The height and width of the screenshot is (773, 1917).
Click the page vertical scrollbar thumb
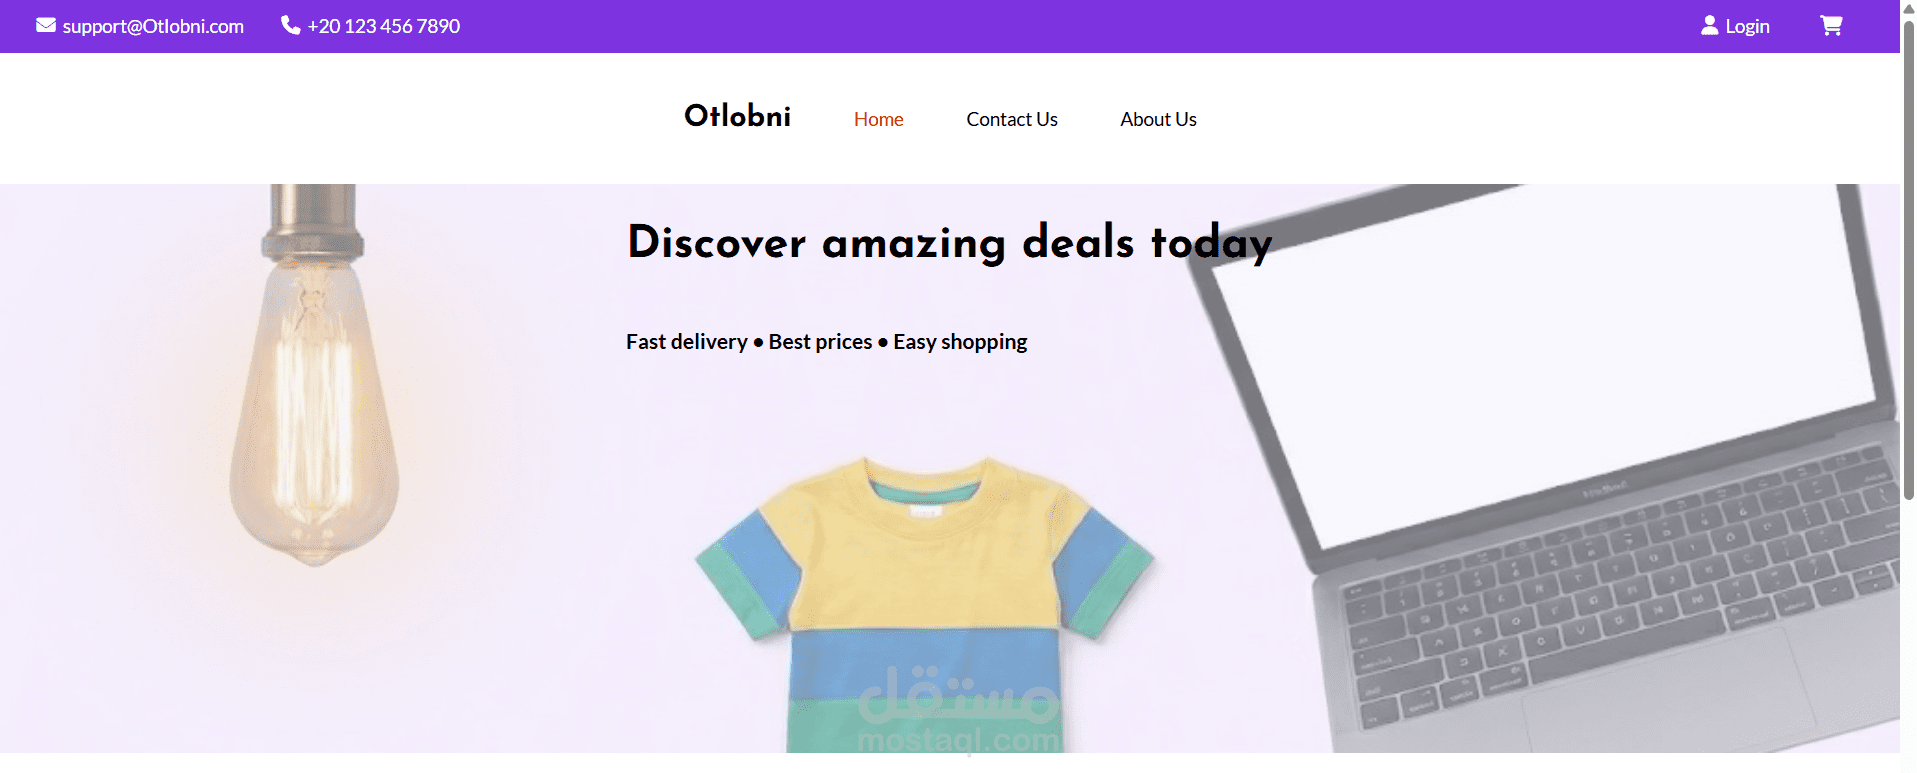pos(1908,260)
